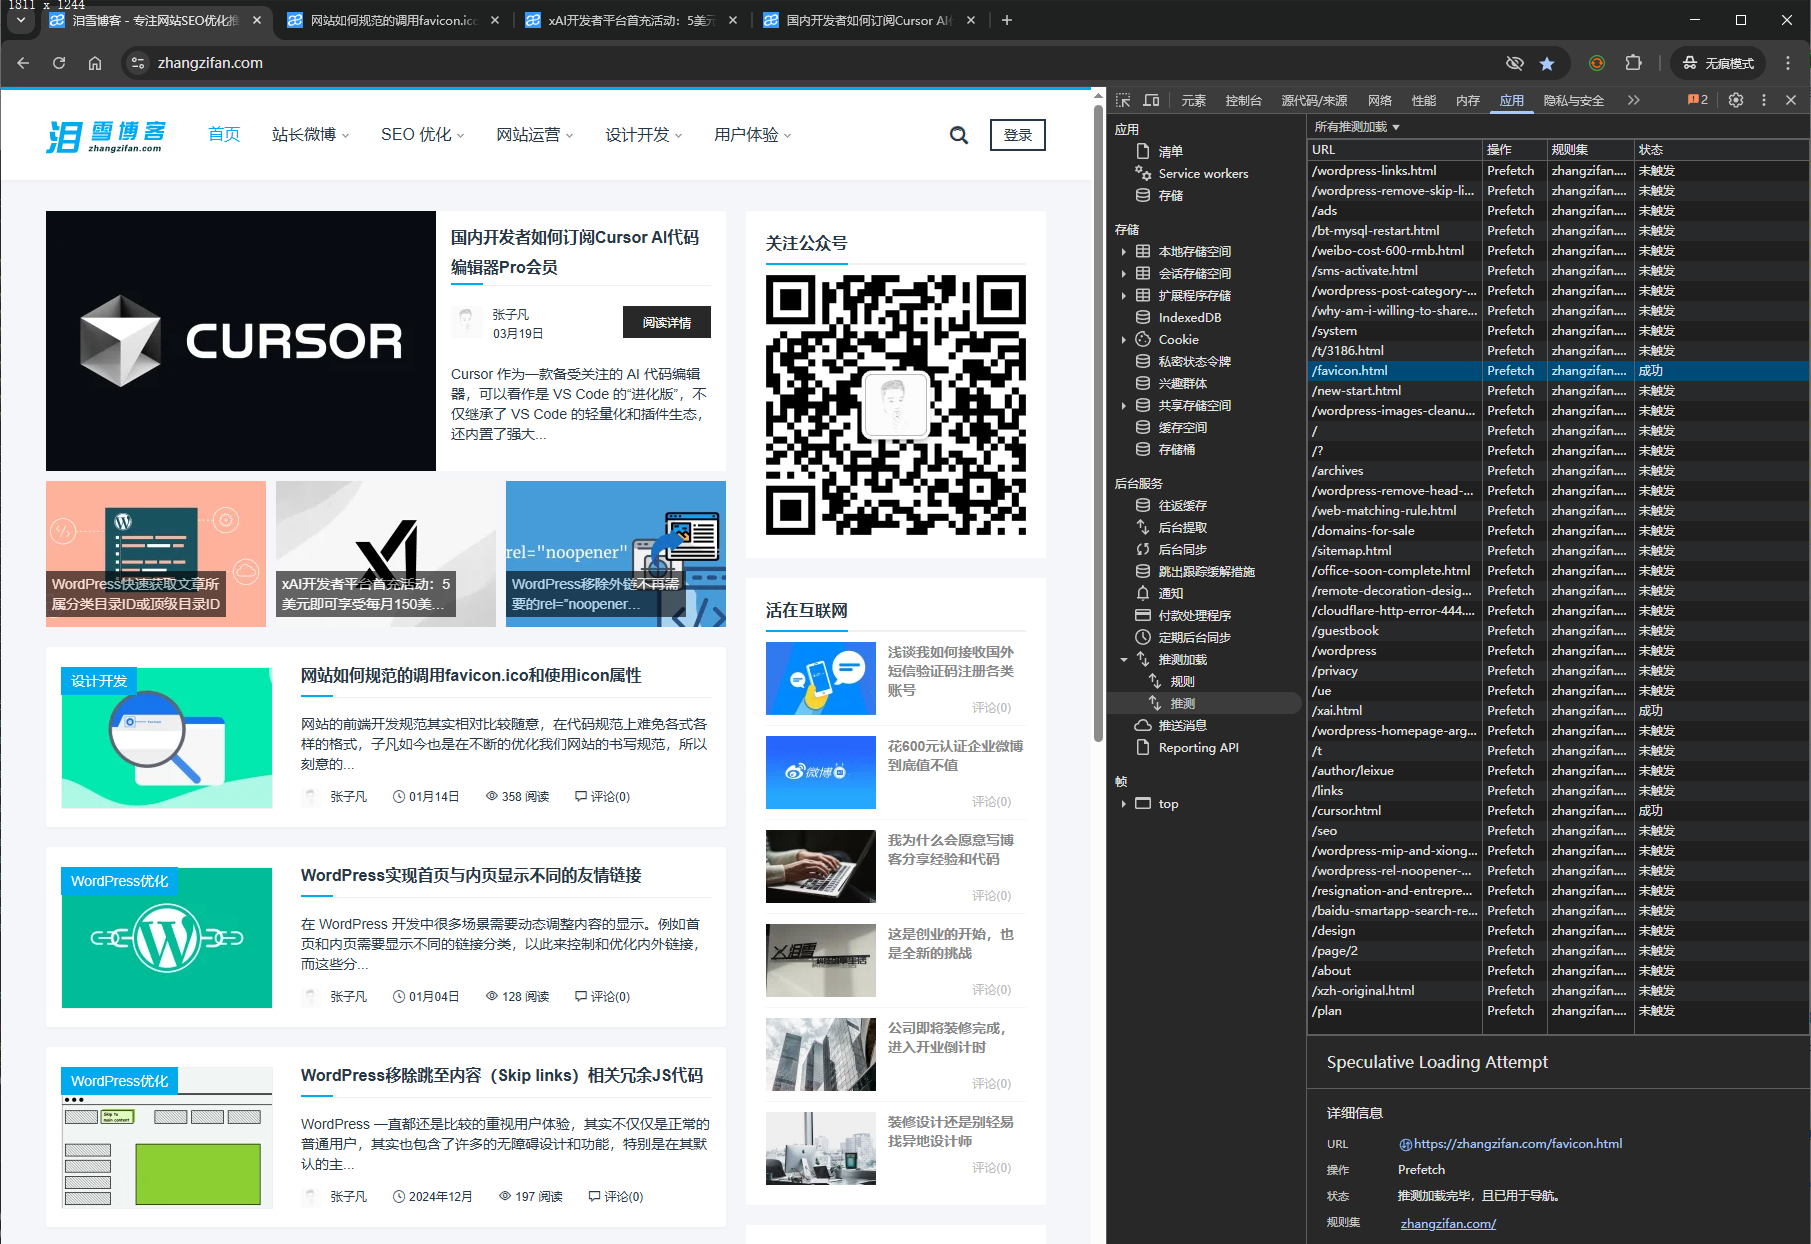Image resolution: width=1811 pixels, height=1244 pixels.
Task: Expand the top frame node
Action: click(x=1124, y=803)
